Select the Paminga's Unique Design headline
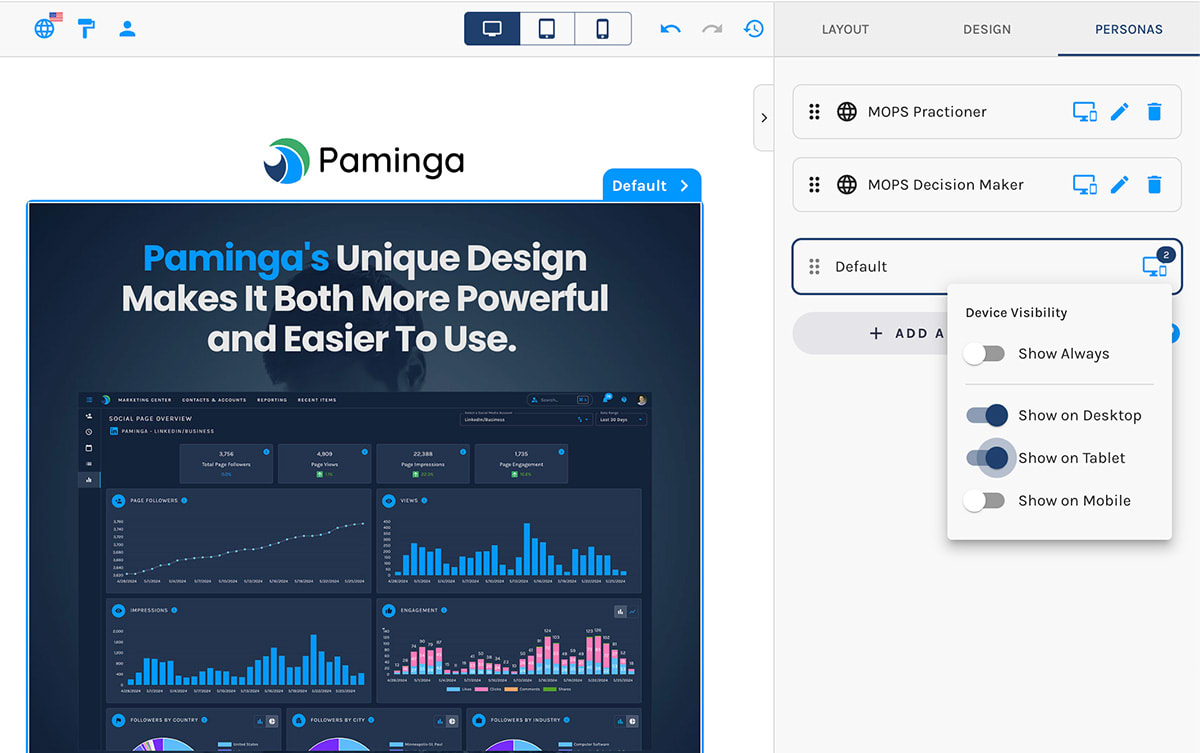The width and height of the screenshot is (1200, 753). click(x=365, y=299)
